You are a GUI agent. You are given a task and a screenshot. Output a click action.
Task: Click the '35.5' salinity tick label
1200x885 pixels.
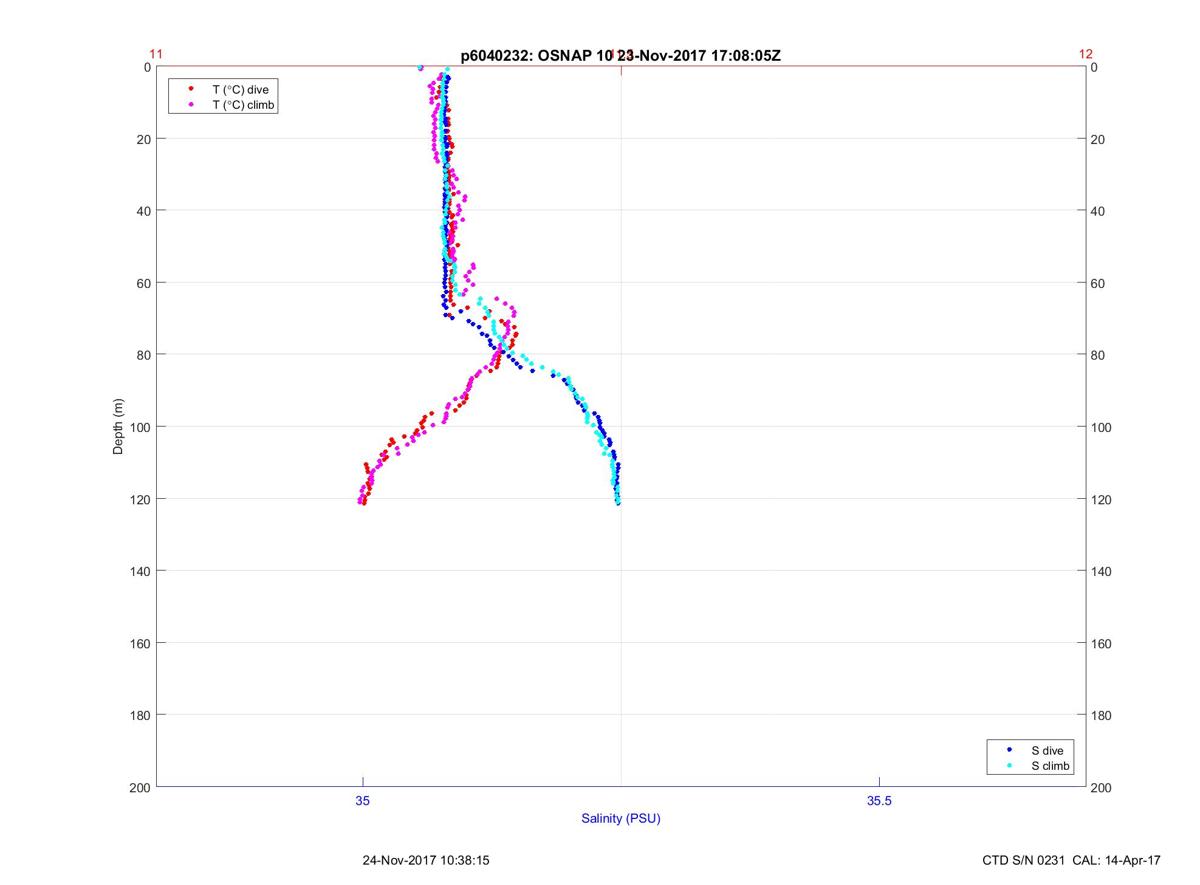click(x=879, y=800)
